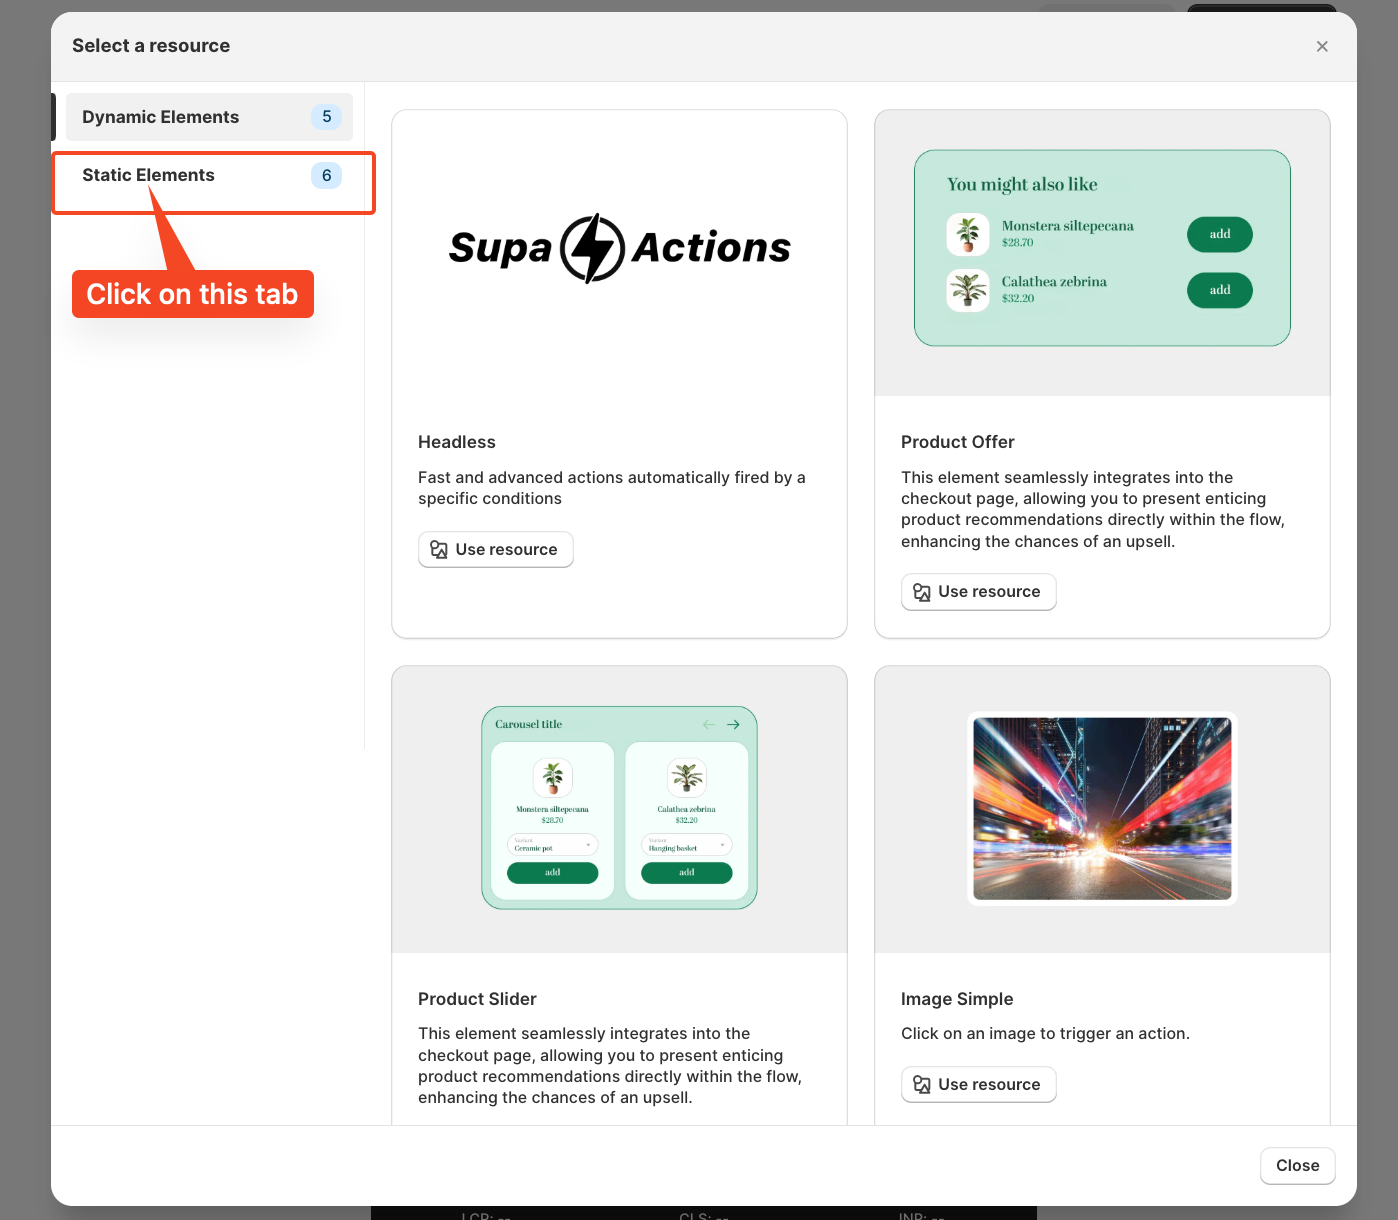Close the Select a resource dialog with X
The height and width of the screenshot is (1220, 1398).
(x=1322, y=46)
